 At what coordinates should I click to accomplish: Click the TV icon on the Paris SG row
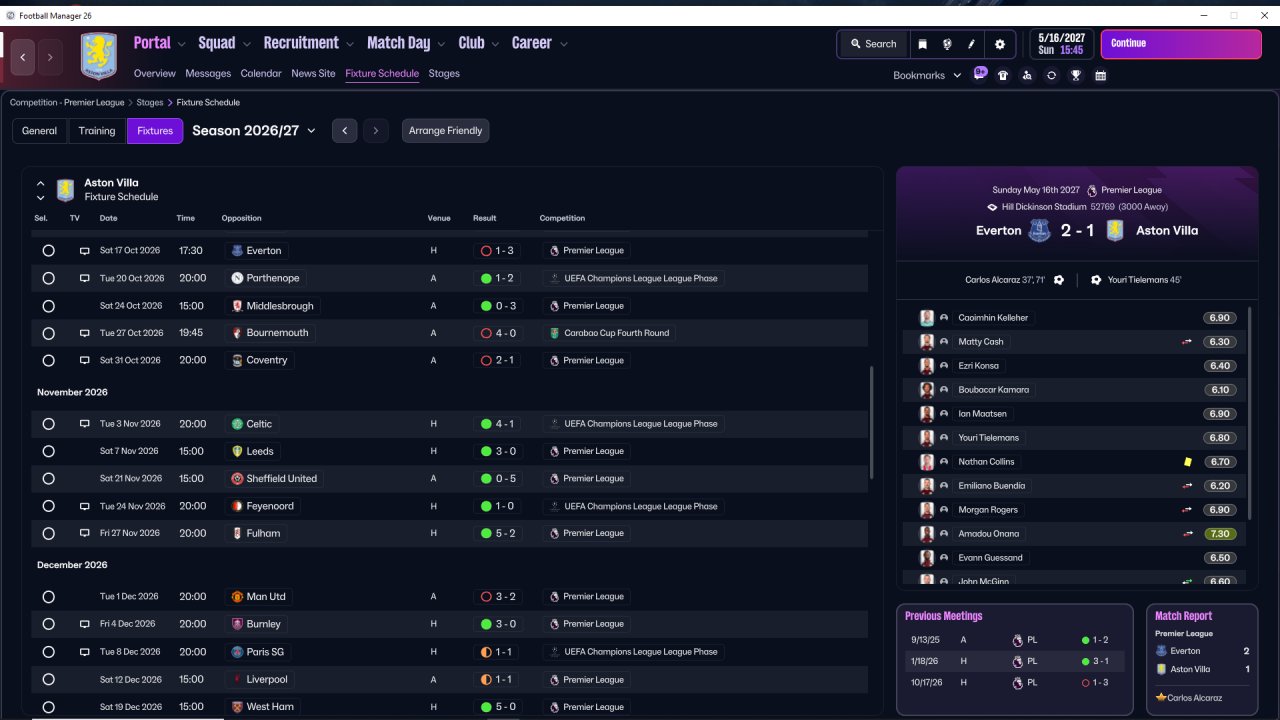pyautogui.click(x=84, y=652)
